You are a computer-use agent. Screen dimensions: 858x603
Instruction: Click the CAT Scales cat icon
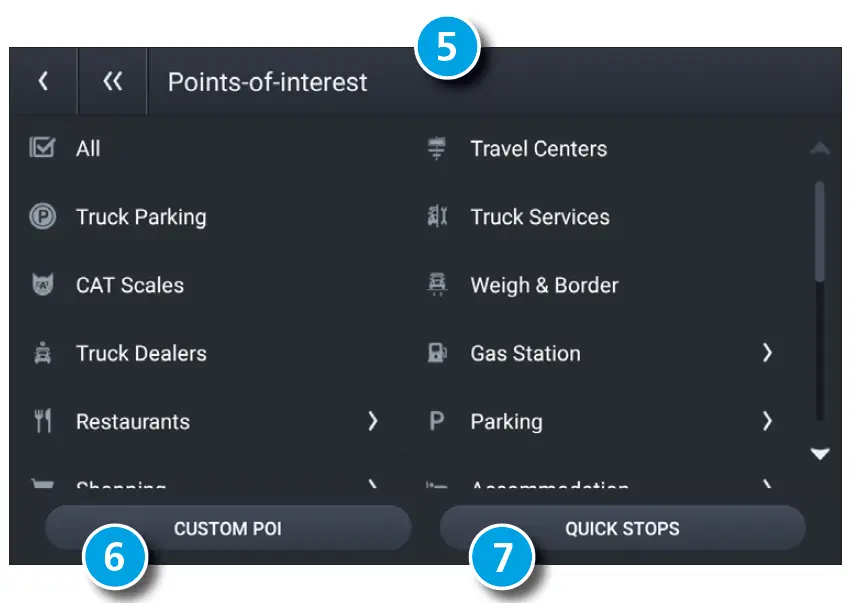point(42,285)
